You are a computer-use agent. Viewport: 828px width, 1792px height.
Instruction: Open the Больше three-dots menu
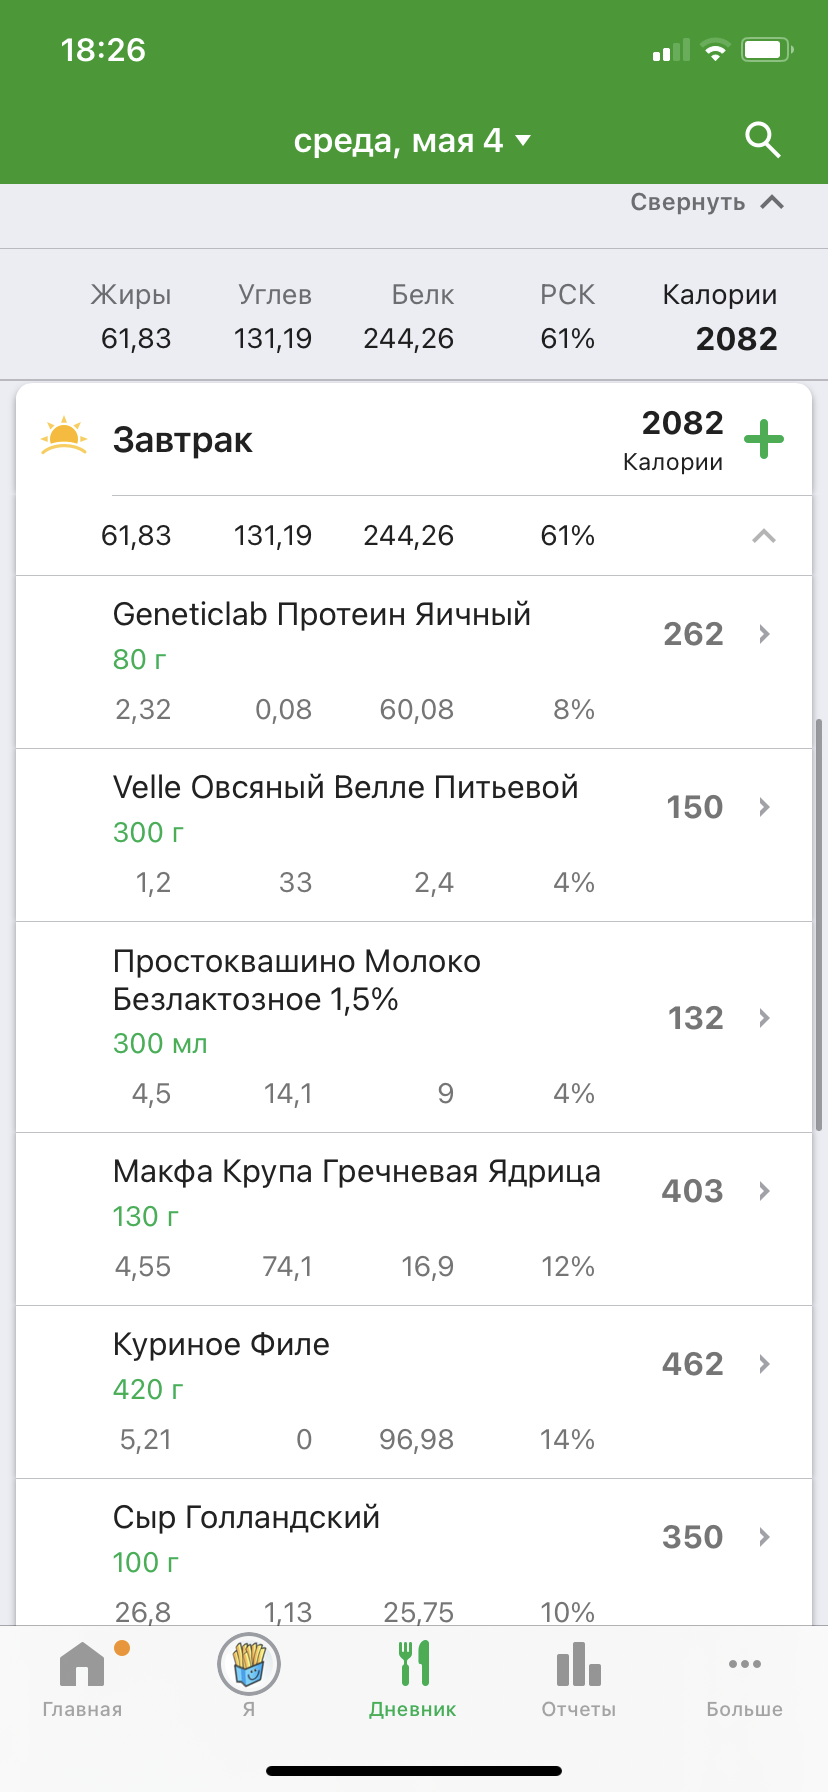(x=745, y=1680)
